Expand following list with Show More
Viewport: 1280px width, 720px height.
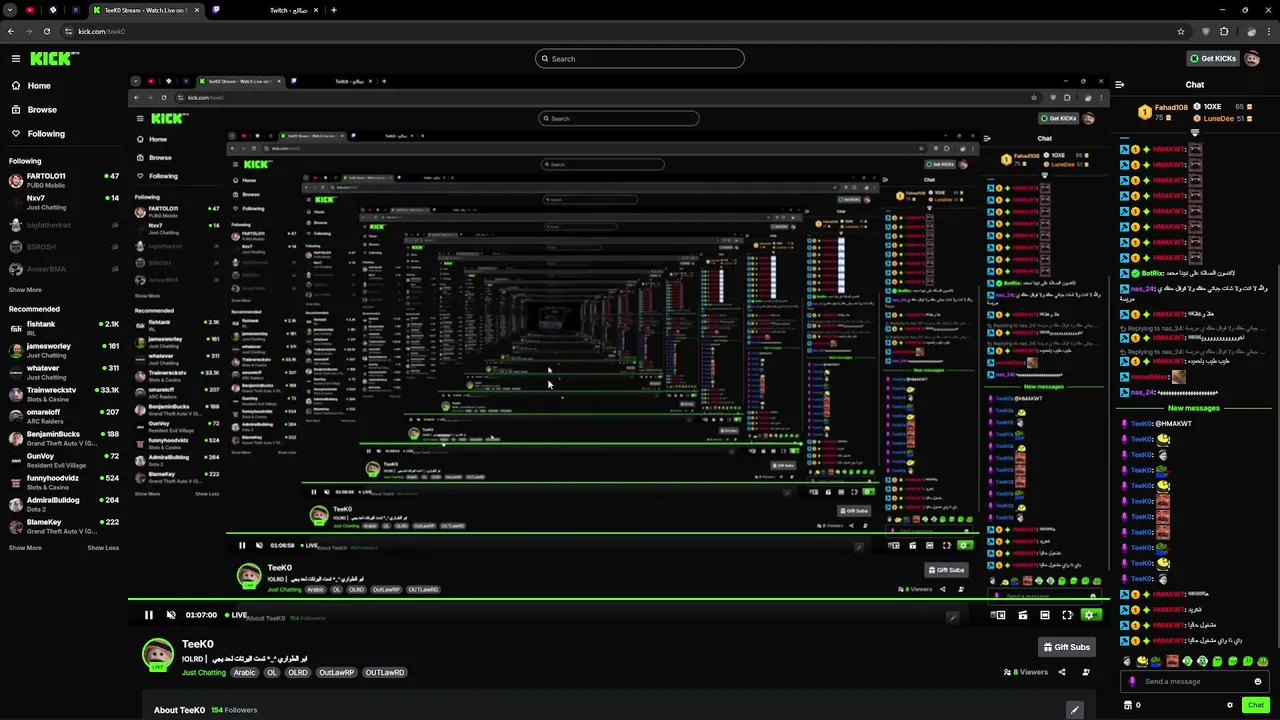click(x=25, y=290)
